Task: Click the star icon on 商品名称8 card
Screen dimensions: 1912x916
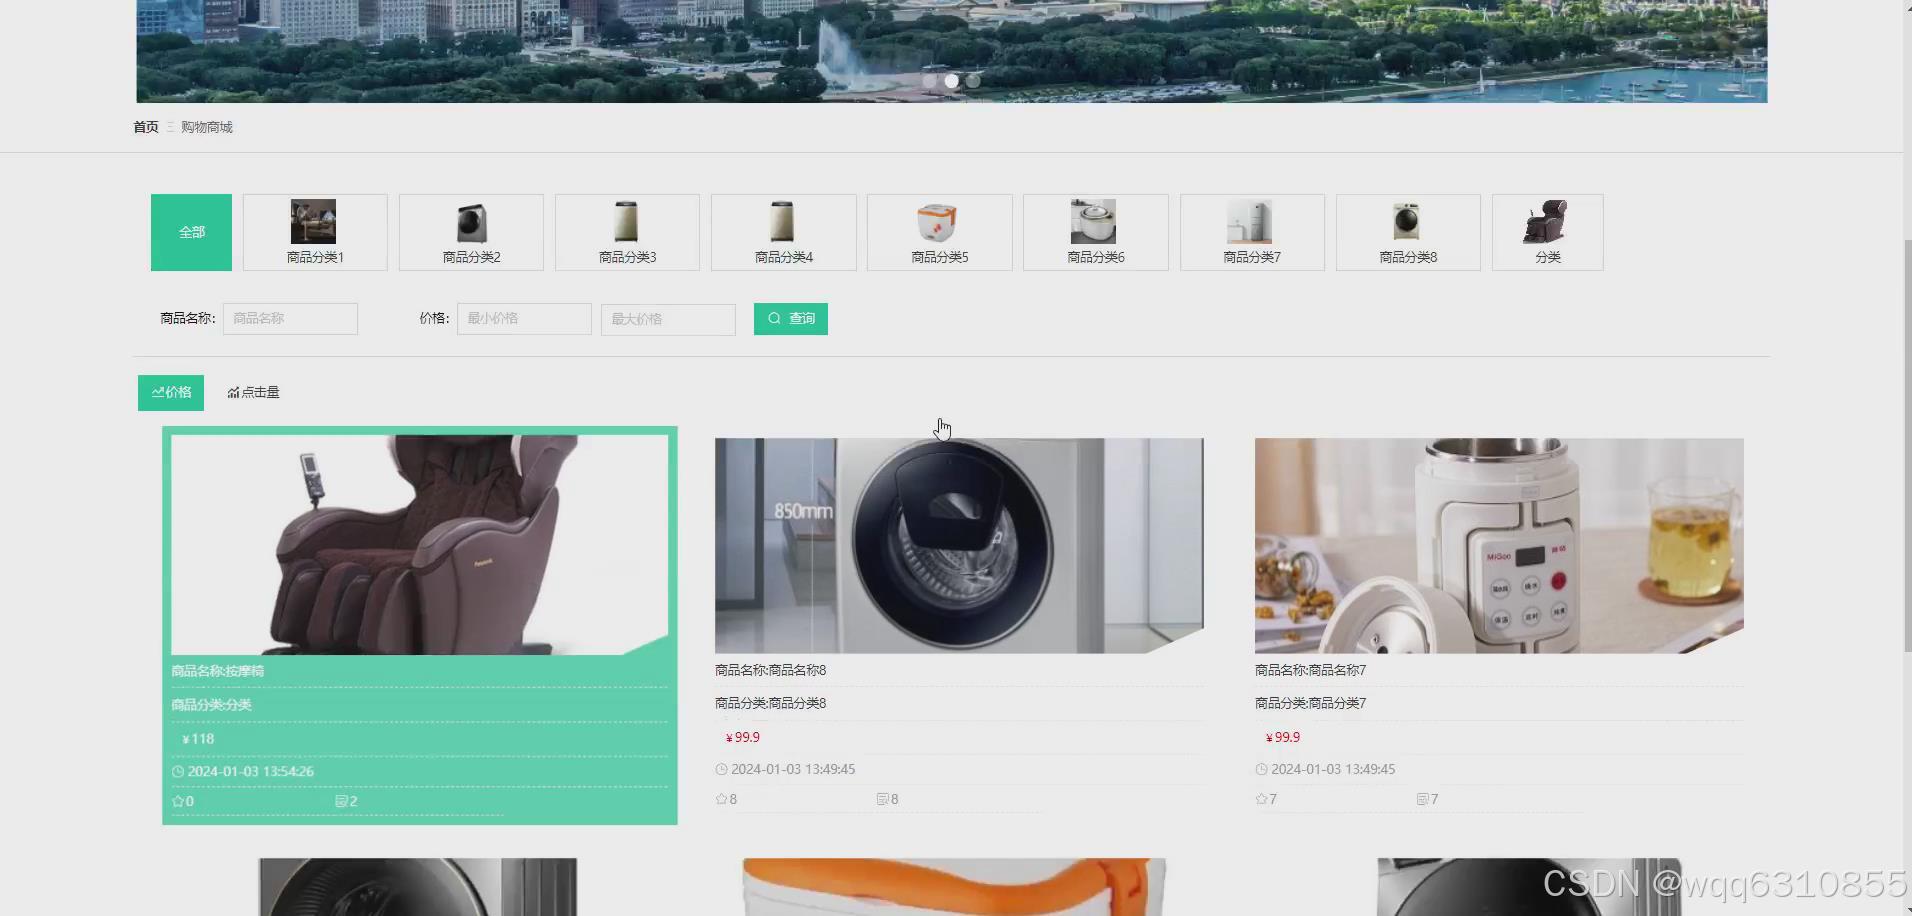Action: coord(721,799)
